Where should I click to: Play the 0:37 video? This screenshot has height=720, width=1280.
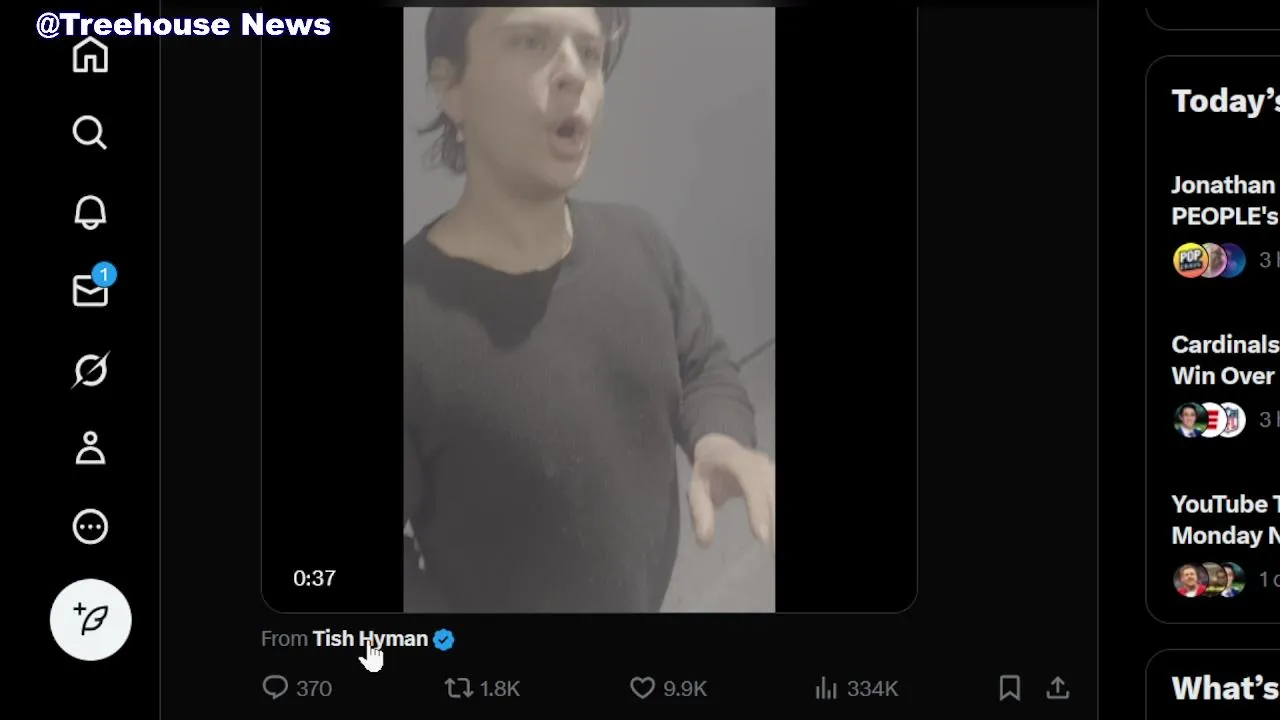tap(589, 310)
